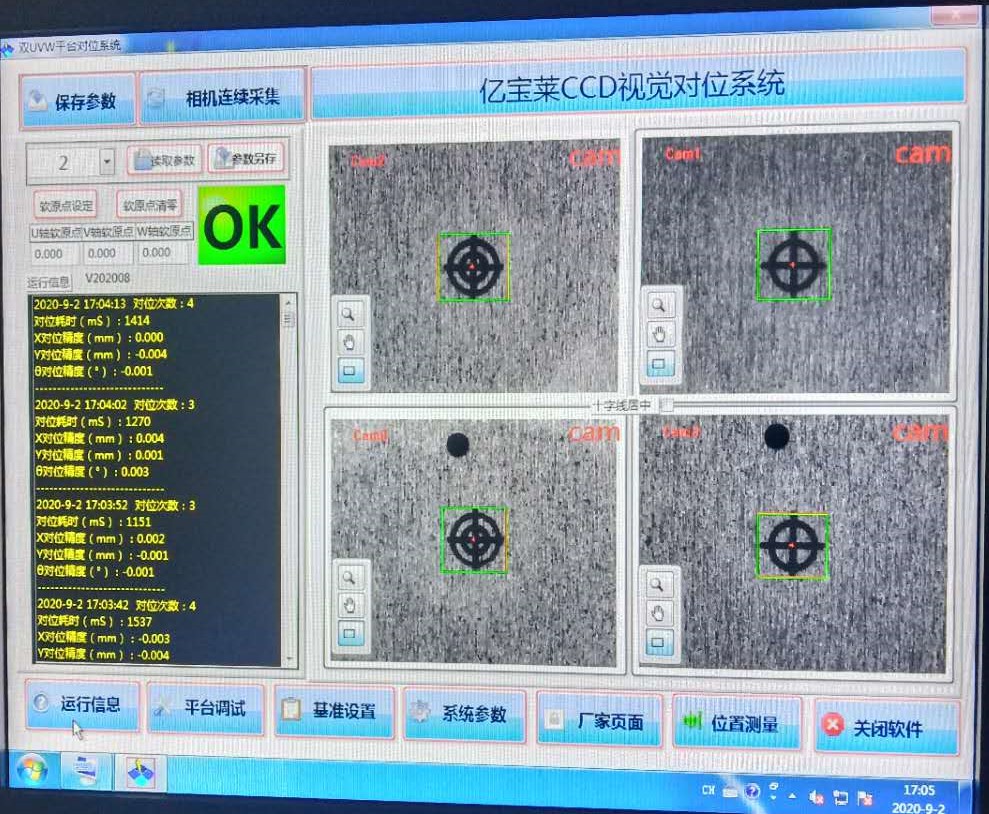Click the zoom magnifier in bottom-right camera view
The height and width of the screenshot is (814, 989).
click(x=658, y=584)
